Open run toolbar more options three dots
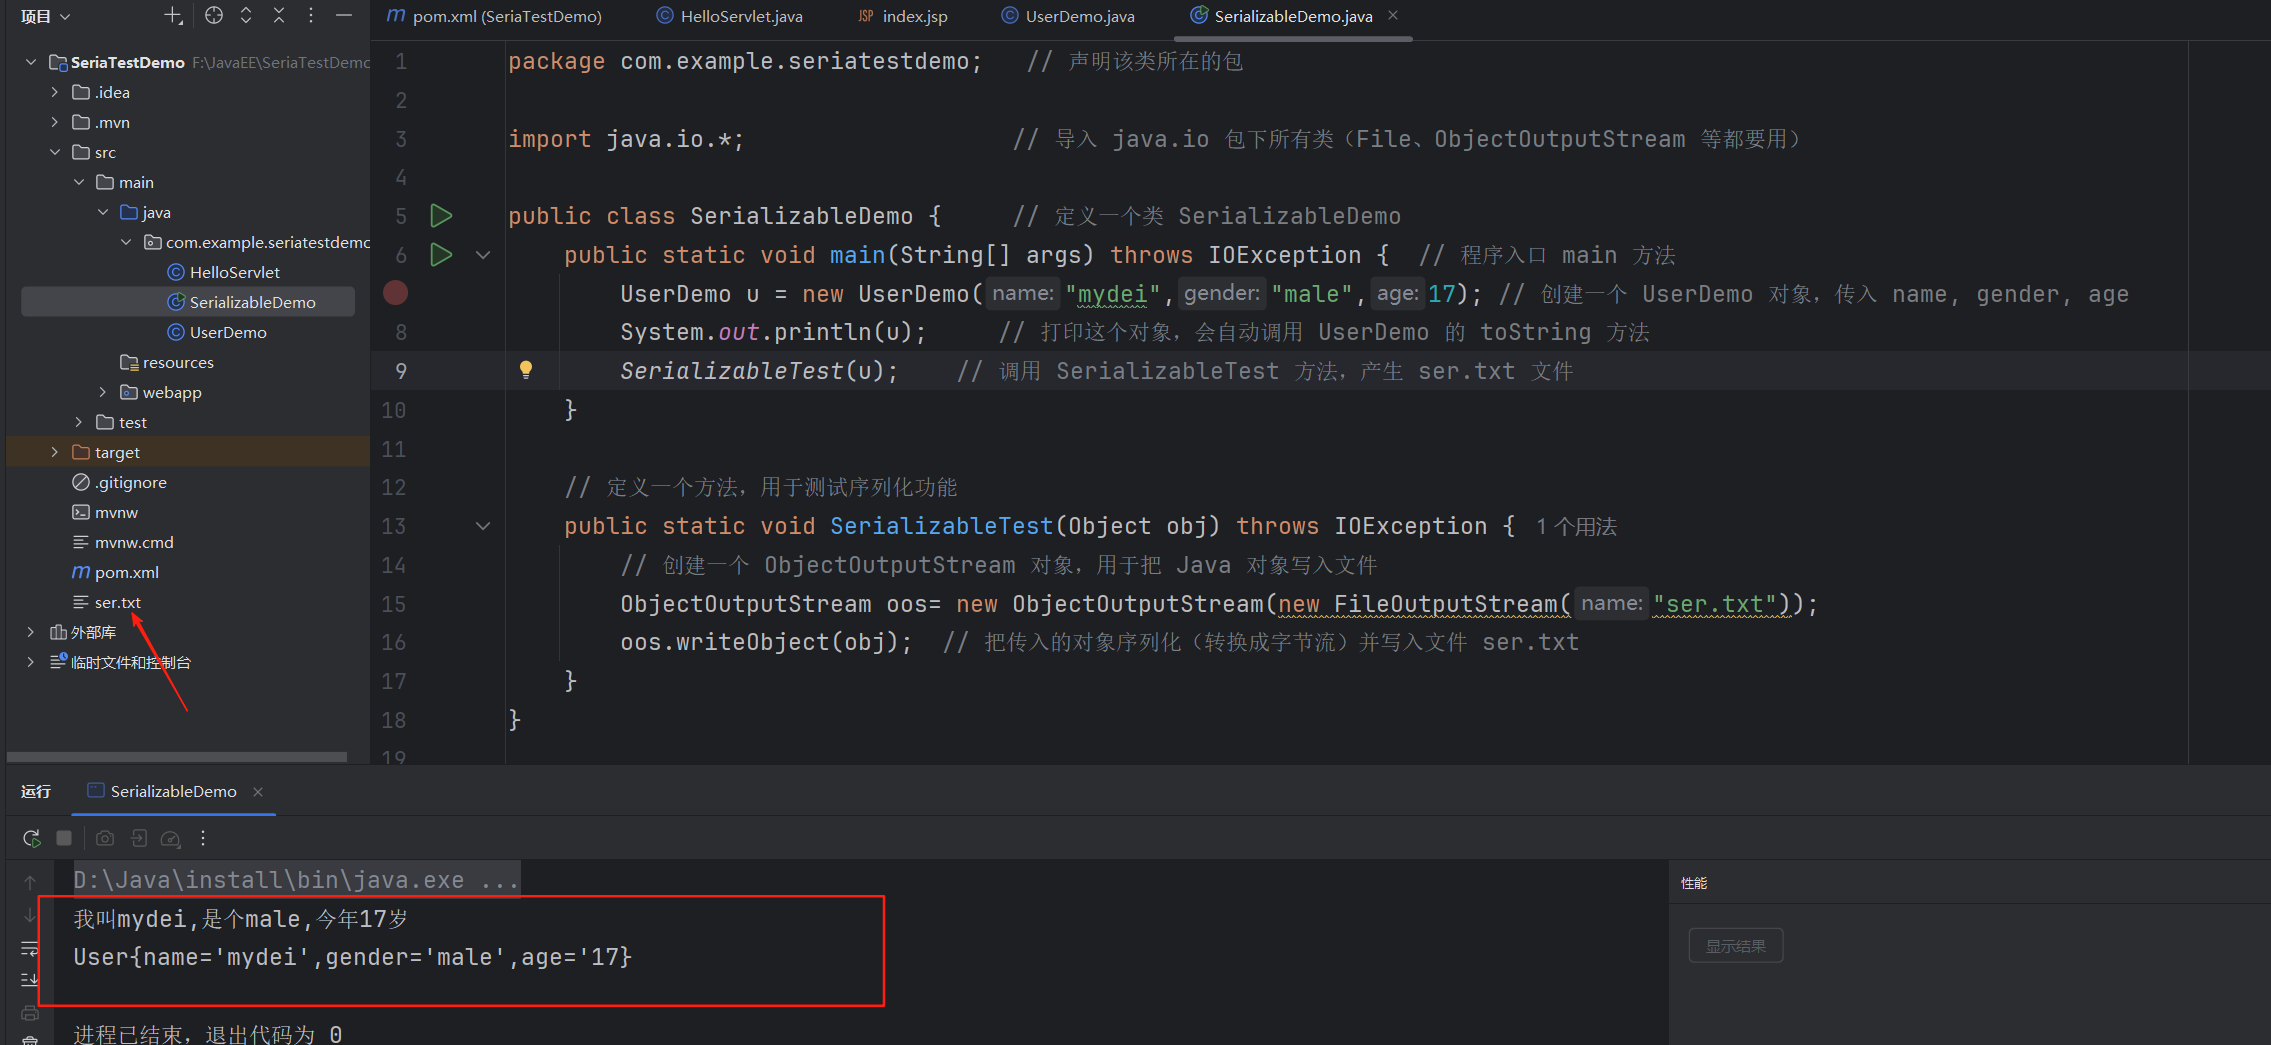This screenshot has height=1045, width=2271. (203, 838)
